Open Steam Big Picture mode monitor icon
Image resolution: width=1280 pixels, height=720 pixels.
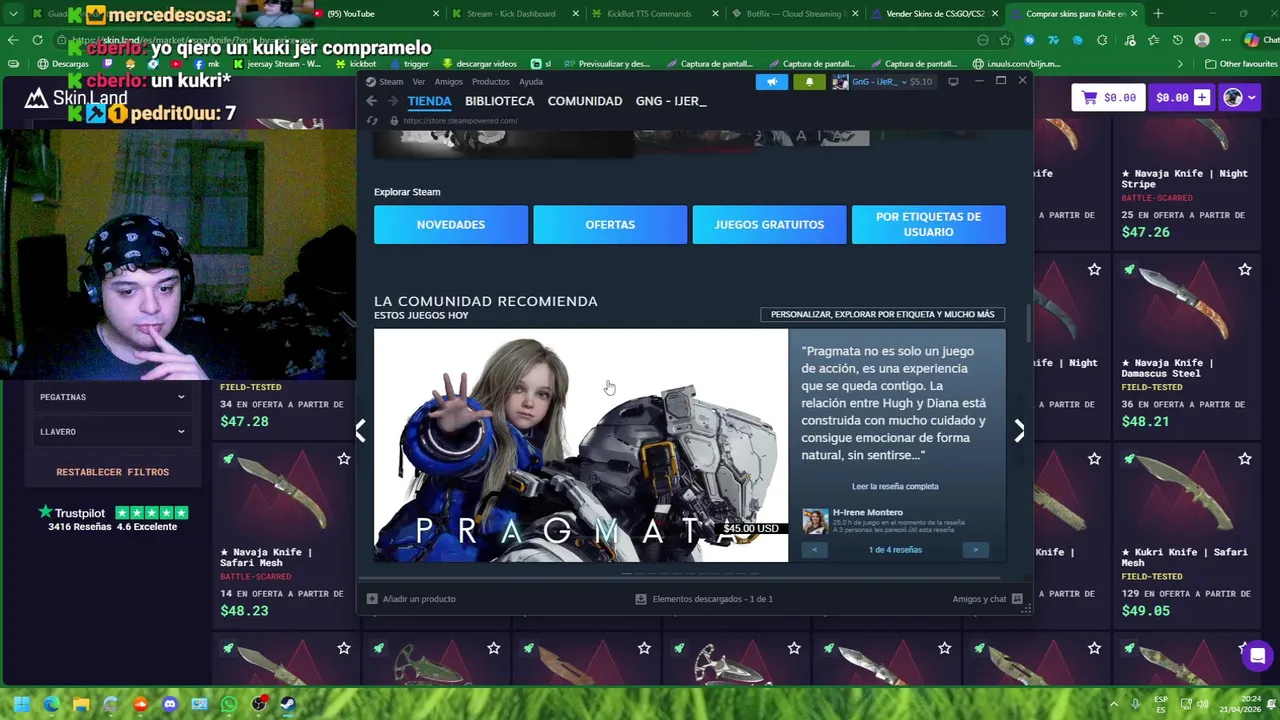pyautogui.click(x=953, y=82)
